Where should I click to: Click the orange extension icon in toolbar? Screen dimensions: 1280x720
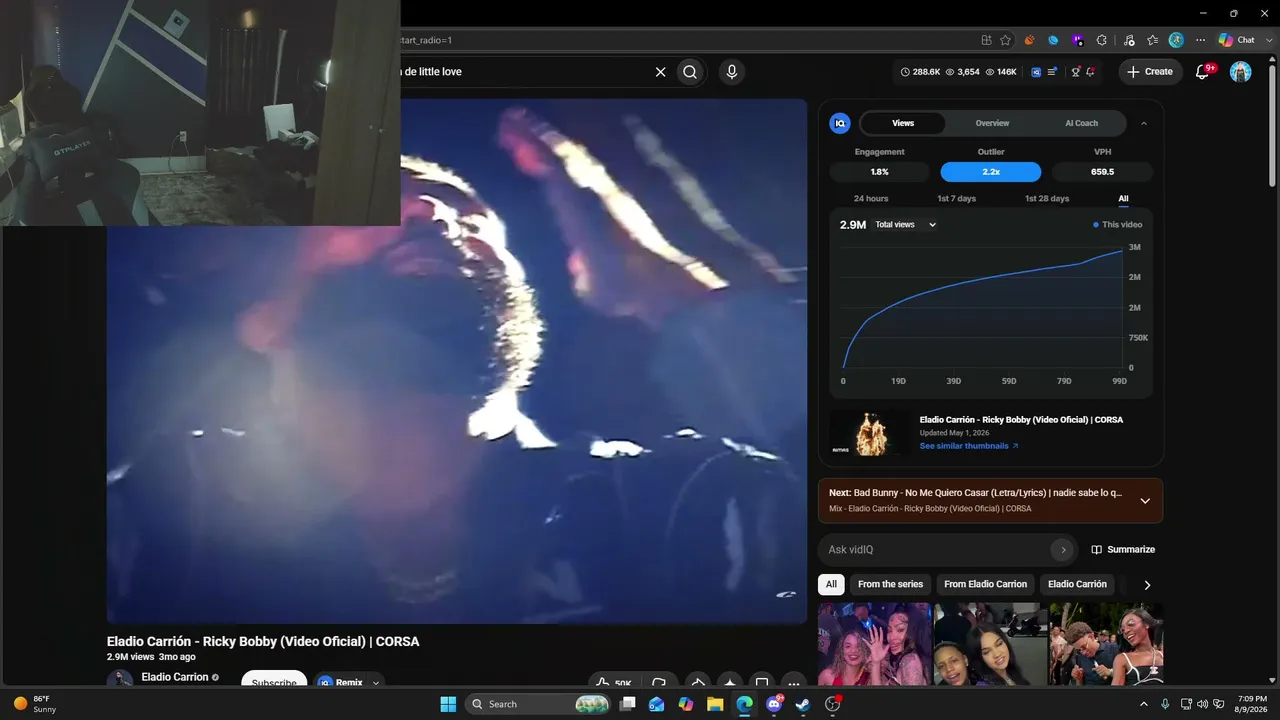coord(1029,40)
